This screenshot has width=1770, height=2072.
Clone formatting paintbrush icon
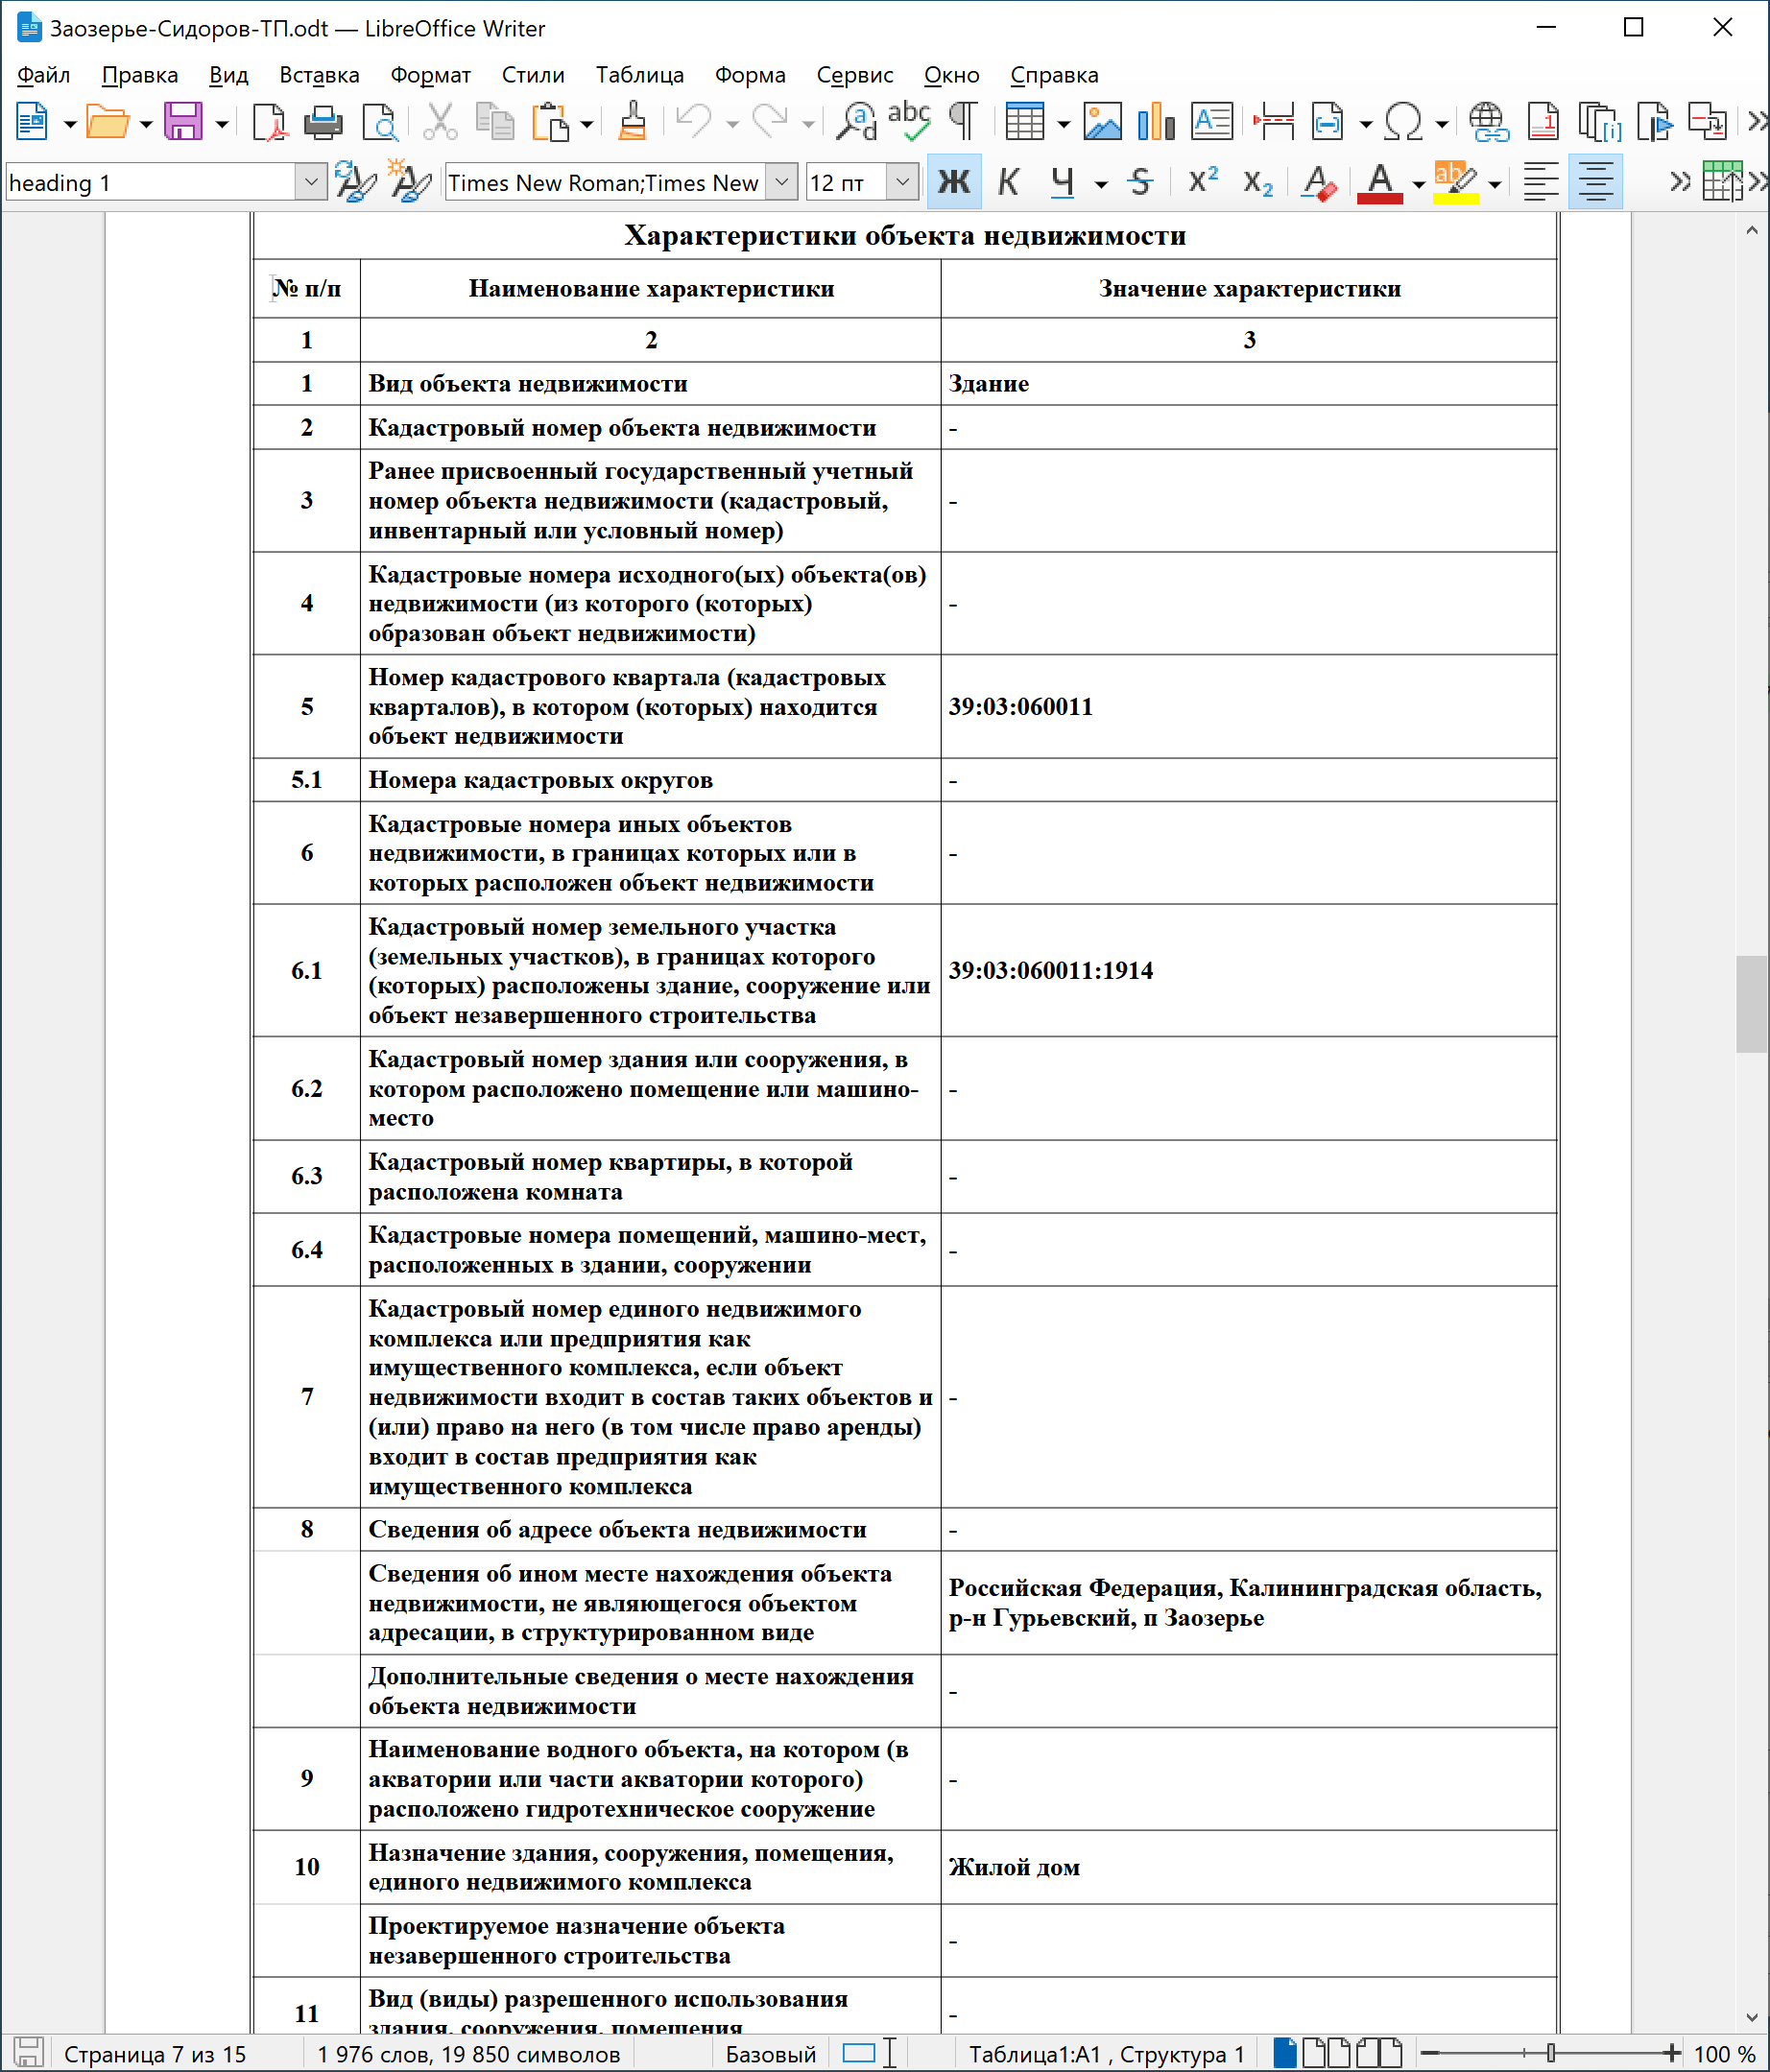(x=632, y=122)
